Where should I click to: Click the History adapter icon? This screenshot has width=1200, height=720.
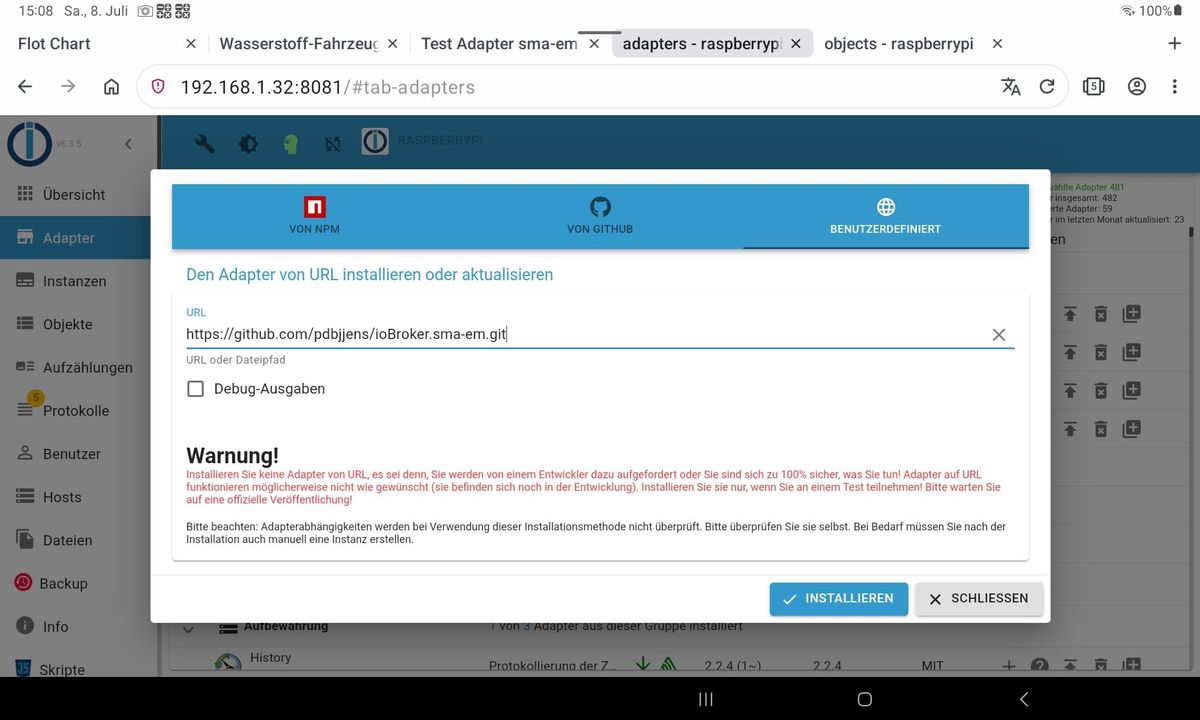click(229, 664)
